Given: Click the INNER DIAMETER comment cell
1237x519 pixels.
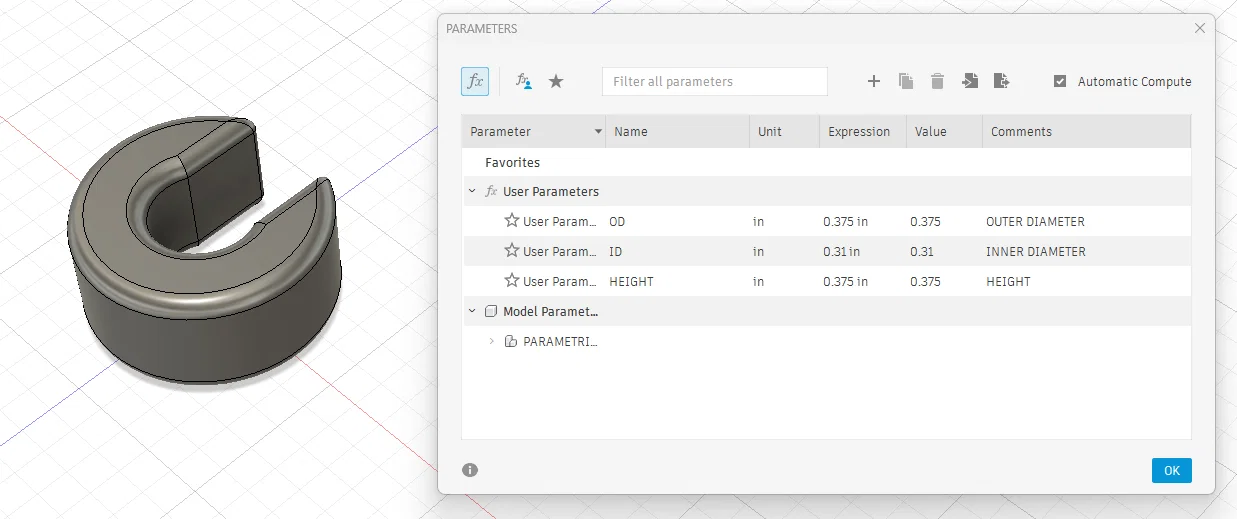Looking at the screenshot, I should [x=1087, y=251].
